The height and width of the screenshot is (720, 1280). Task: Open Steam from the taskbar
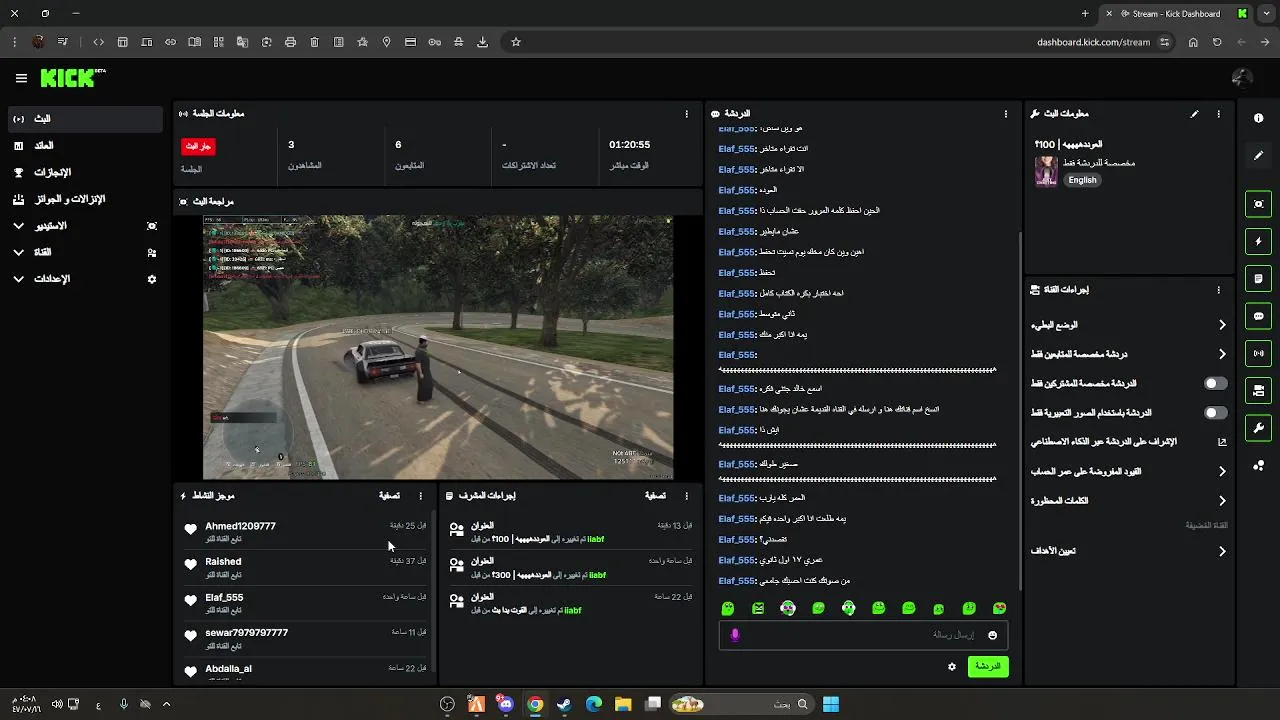click(564, 704)
